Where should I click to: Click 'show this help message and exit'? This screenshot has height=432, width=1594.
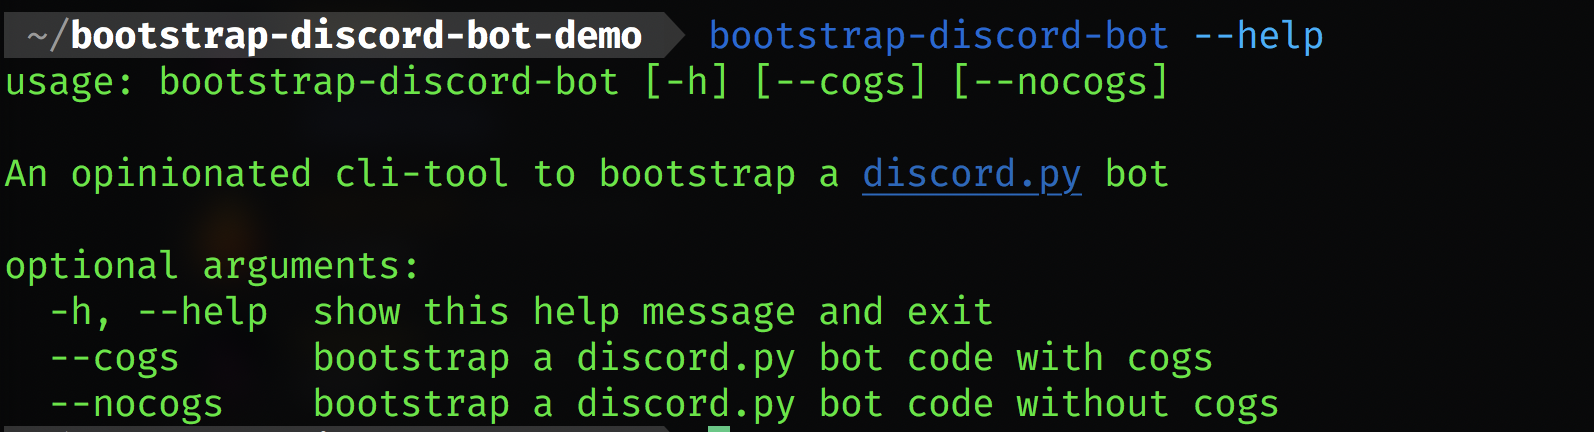pos(653,312)
